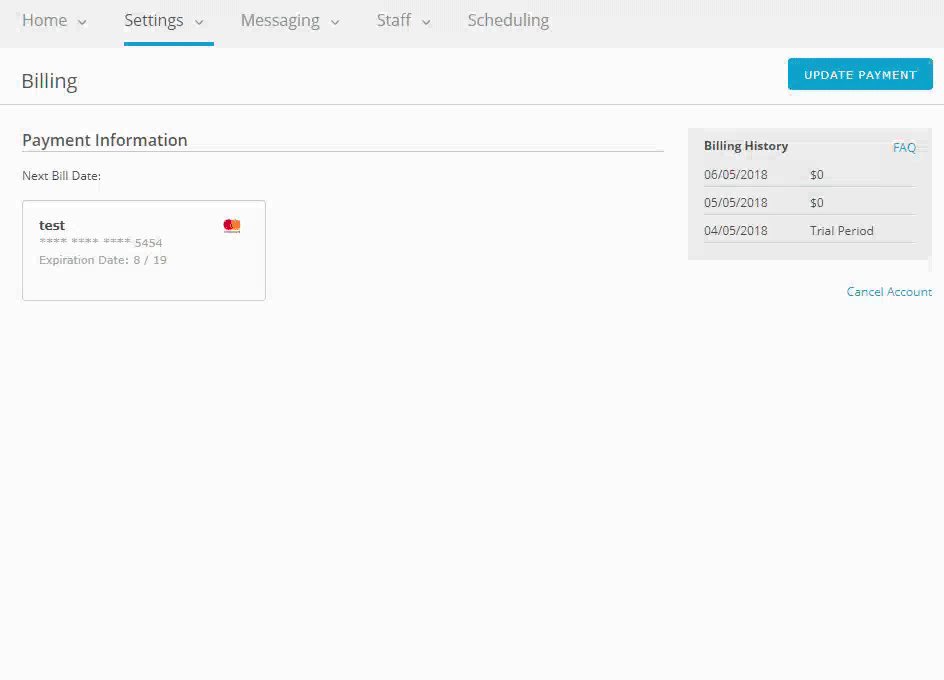Screen dimensions: 944x680
Task: Click the masked card number ending 5454
Action: click(100, 243)
